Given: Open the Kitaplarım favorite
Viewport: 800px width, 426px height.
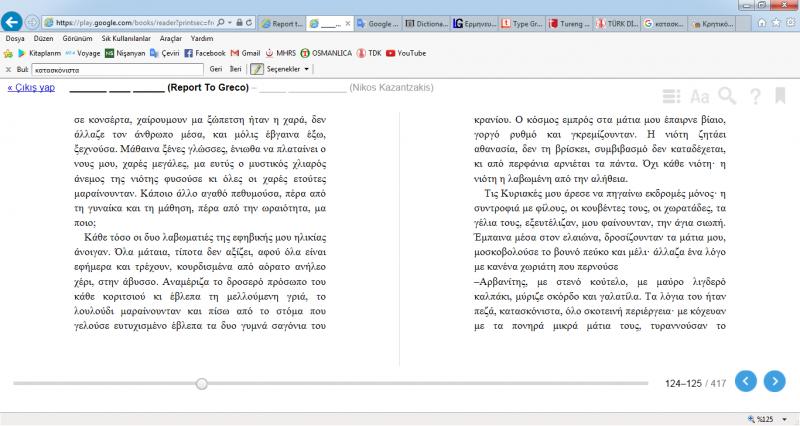Looking at the screenshot, I should 39,53.
